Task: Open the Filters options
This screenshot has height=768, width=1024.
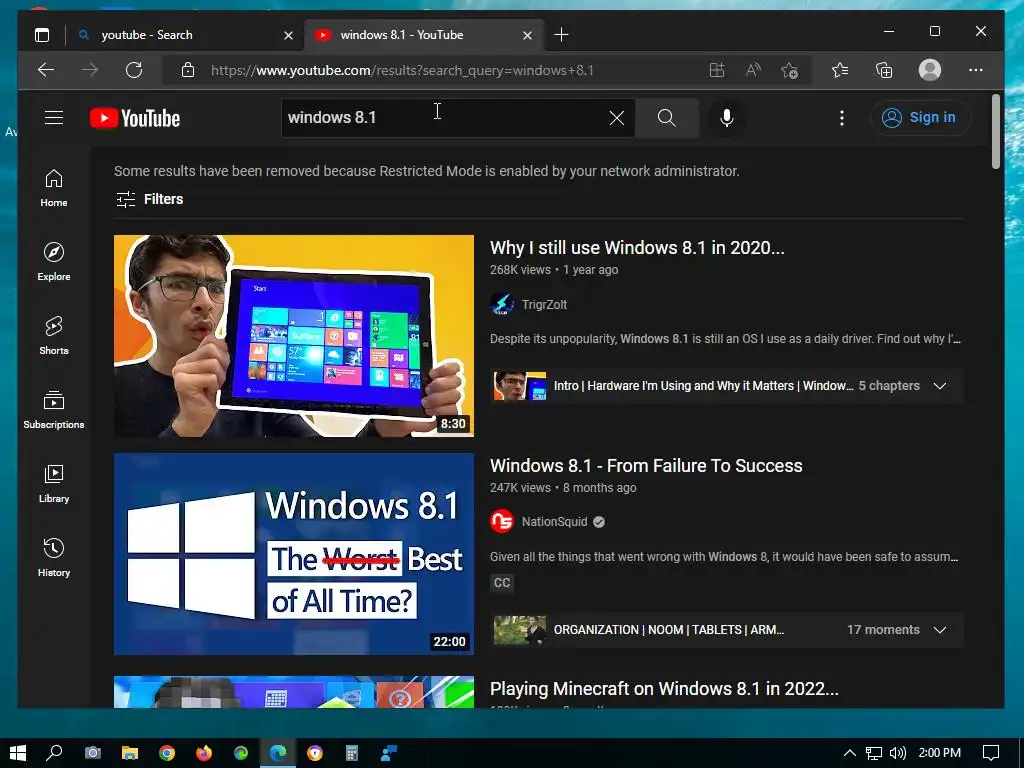Action: click(150, 199)
